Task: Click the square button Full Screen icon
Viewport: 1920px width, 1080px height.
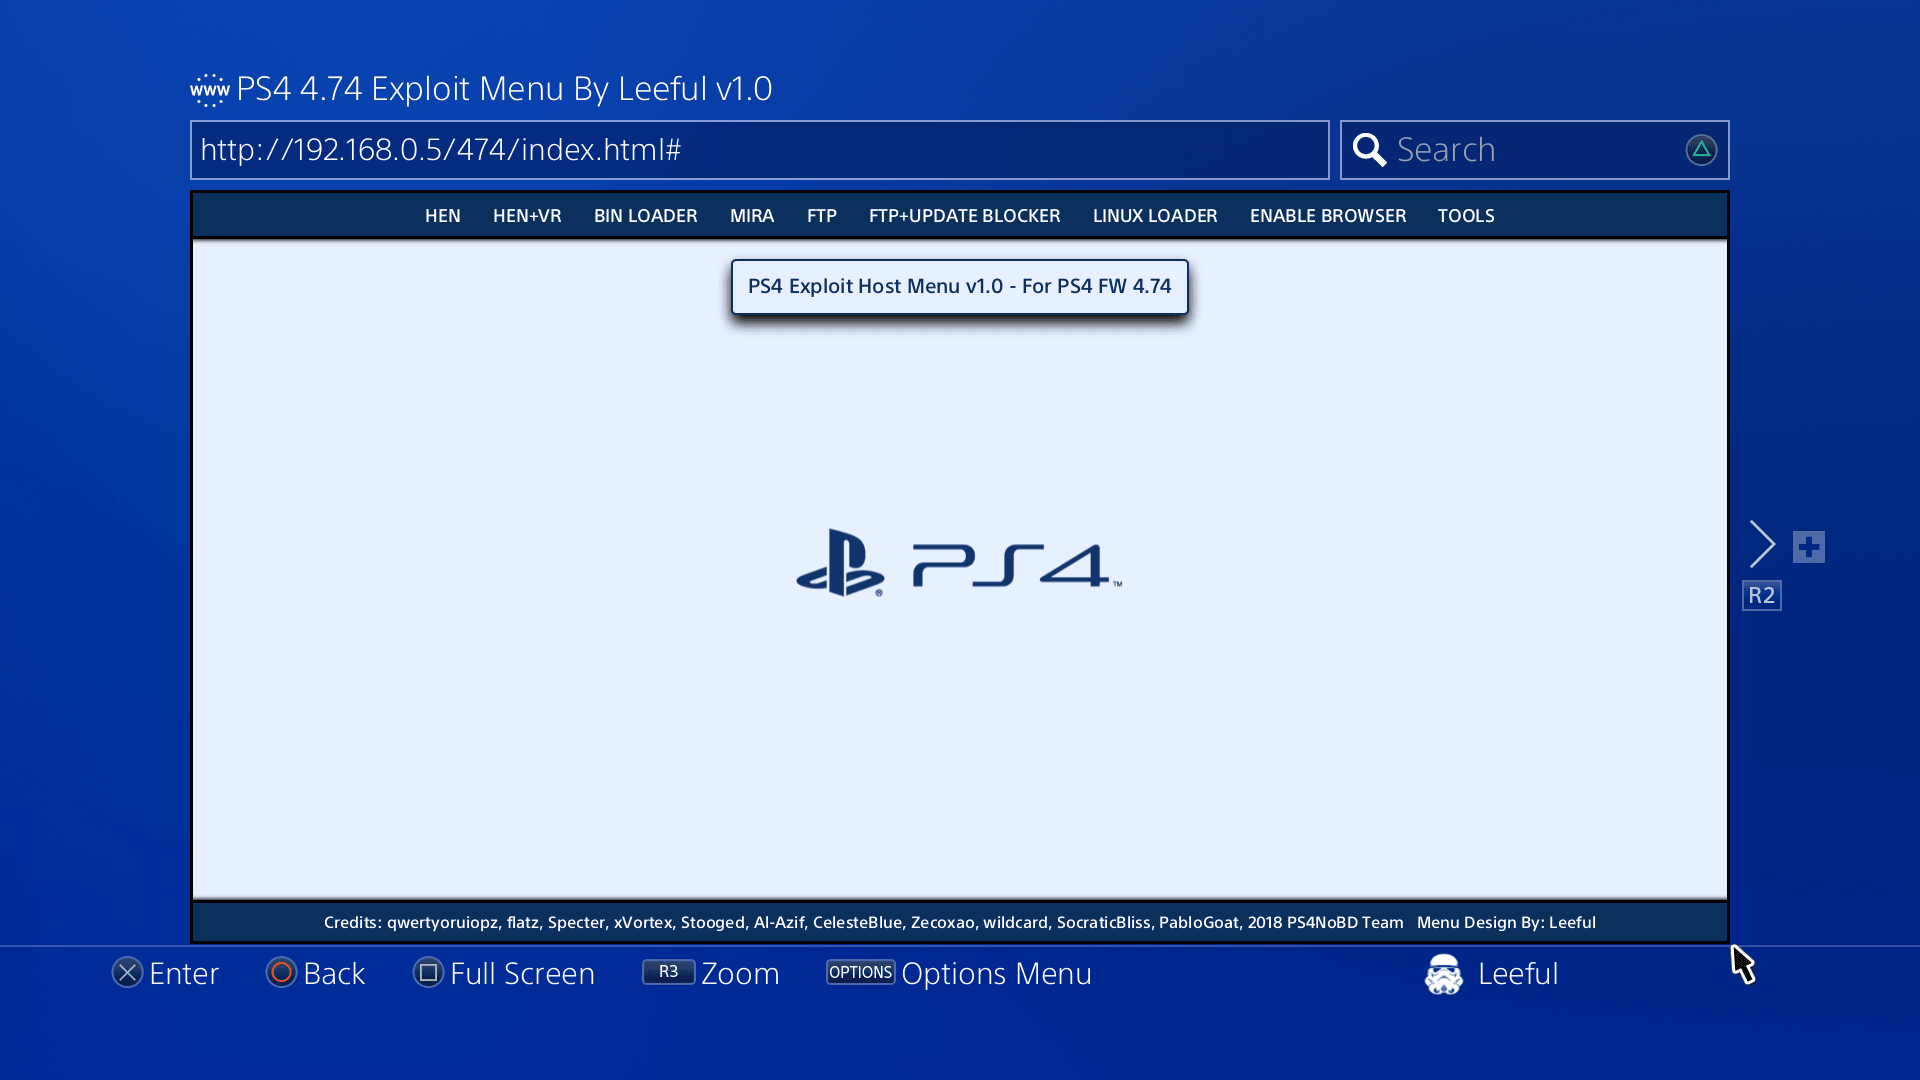Action: pyautogui.click(x=428, y=973)
